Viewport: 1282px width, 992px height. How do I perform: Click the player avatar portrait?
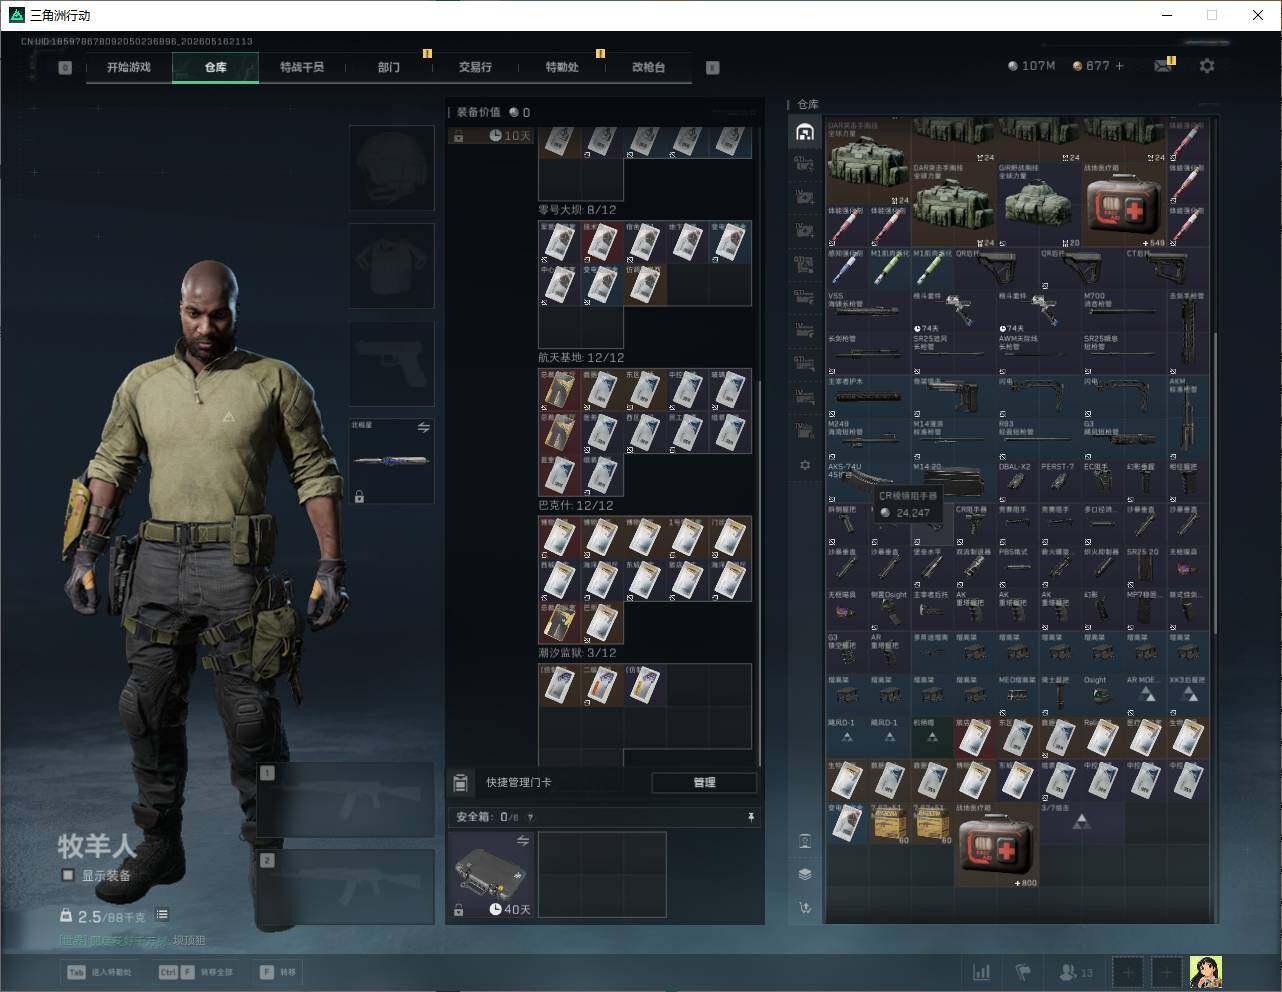tap(1206, 971)
